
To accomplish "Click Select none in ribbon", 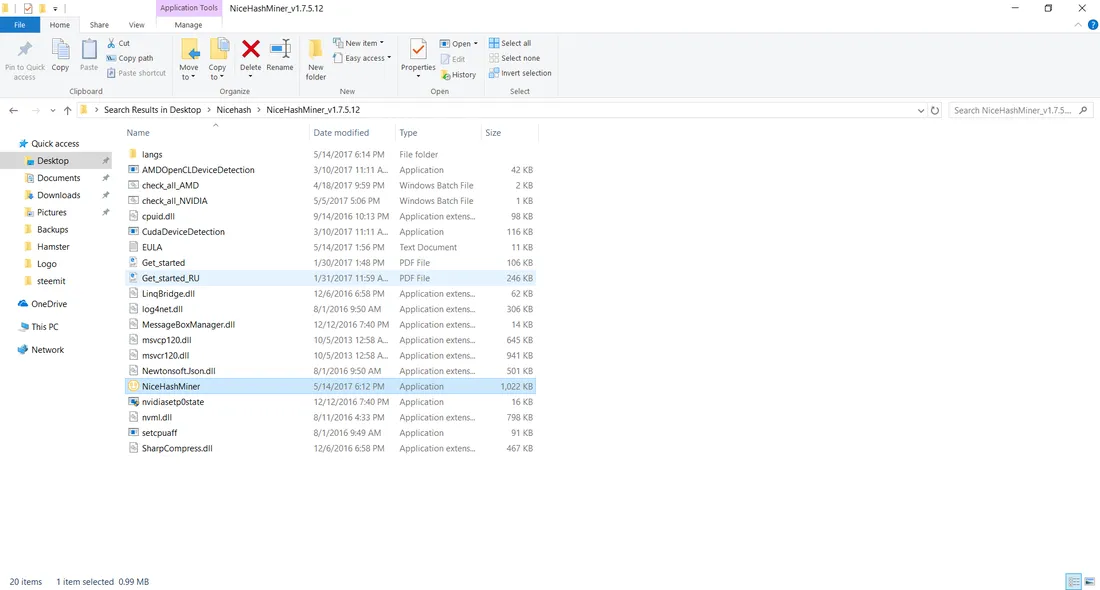I will (514, 58).
